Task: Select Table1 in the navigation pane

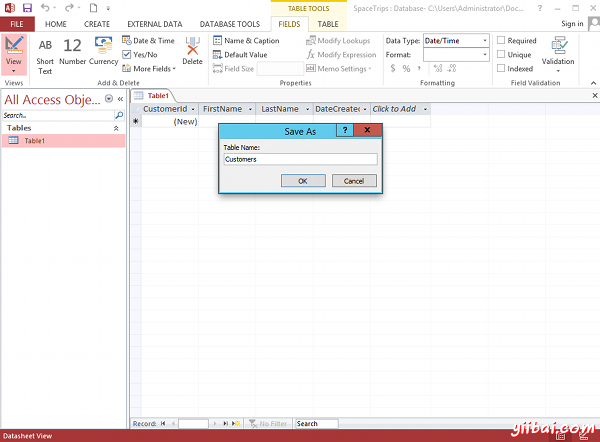Action: click(x=35, y=141)
